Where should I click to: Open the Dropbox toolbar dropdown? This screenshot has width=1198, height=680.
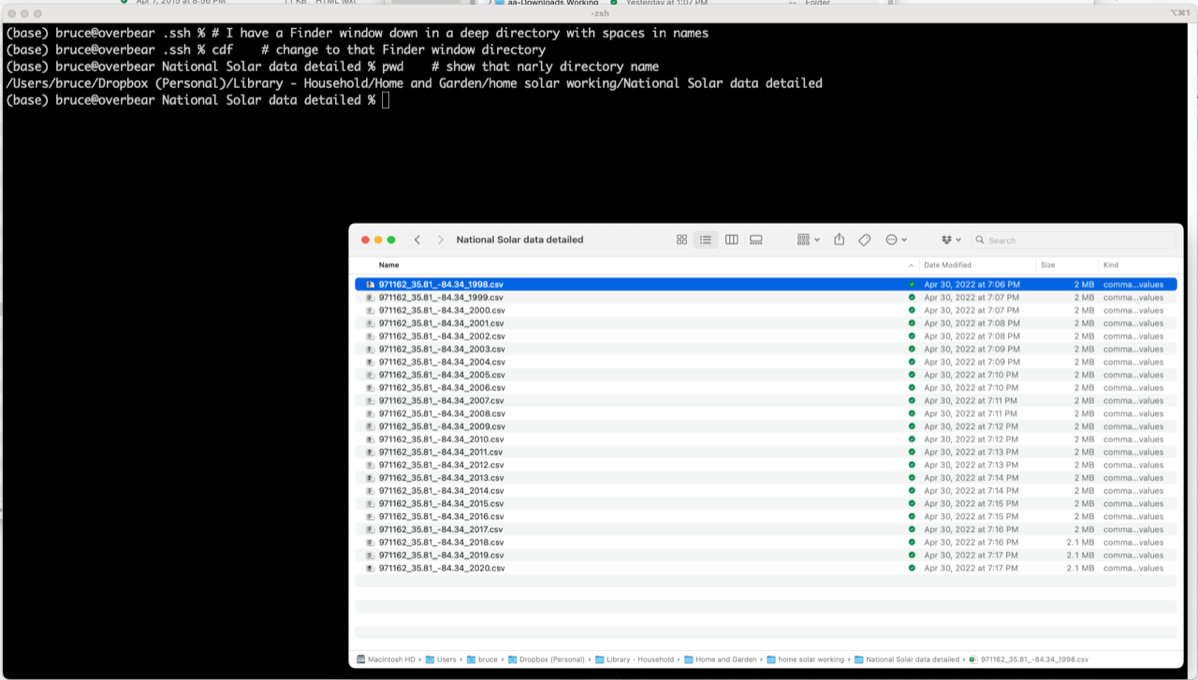951,240
